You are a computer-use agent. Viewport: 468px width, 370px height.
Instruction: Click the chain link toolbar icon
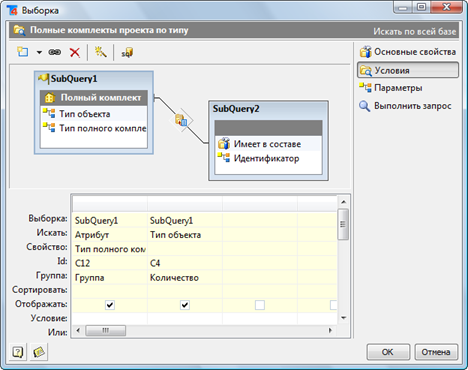tap(55, 52)
